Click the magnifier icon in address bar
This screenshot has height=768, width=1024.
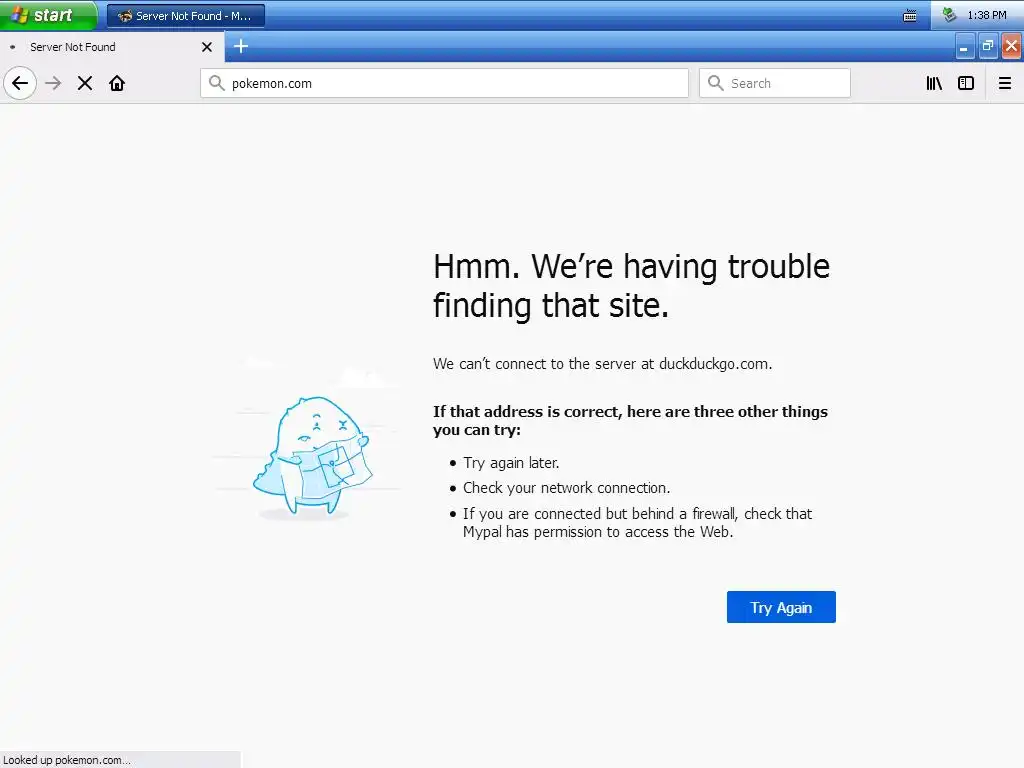pyautogui.click(x=216, y=83)
